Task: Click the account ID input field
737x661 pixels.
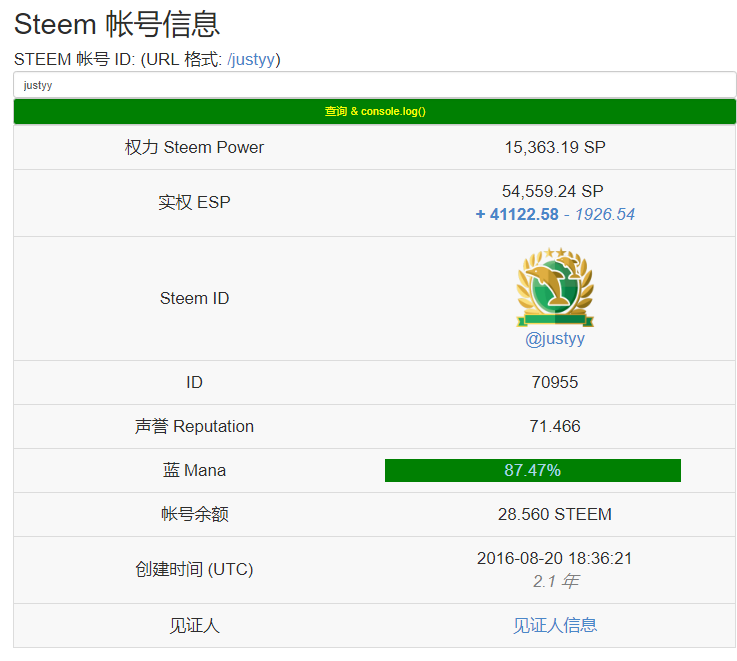Action: (374, 85)
